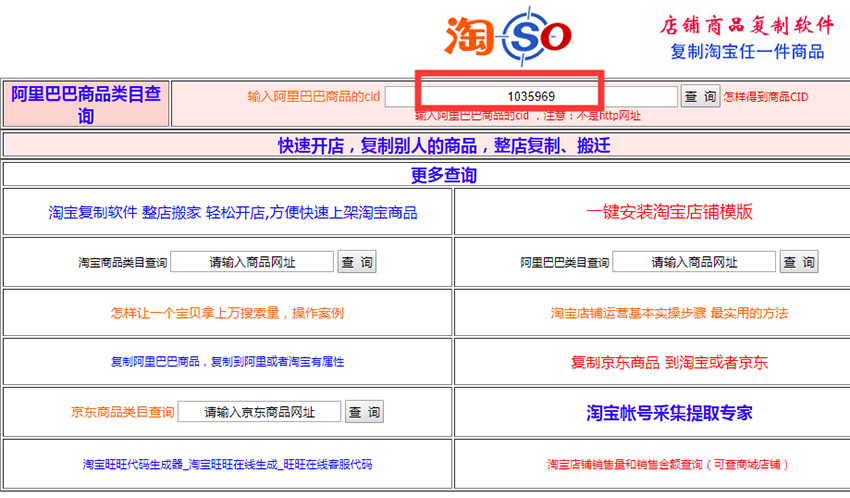This screenshot has height=498, width=850.
Task: Open the 阿里巴巴商品类目查询 heading link
Action: (86, 104)
